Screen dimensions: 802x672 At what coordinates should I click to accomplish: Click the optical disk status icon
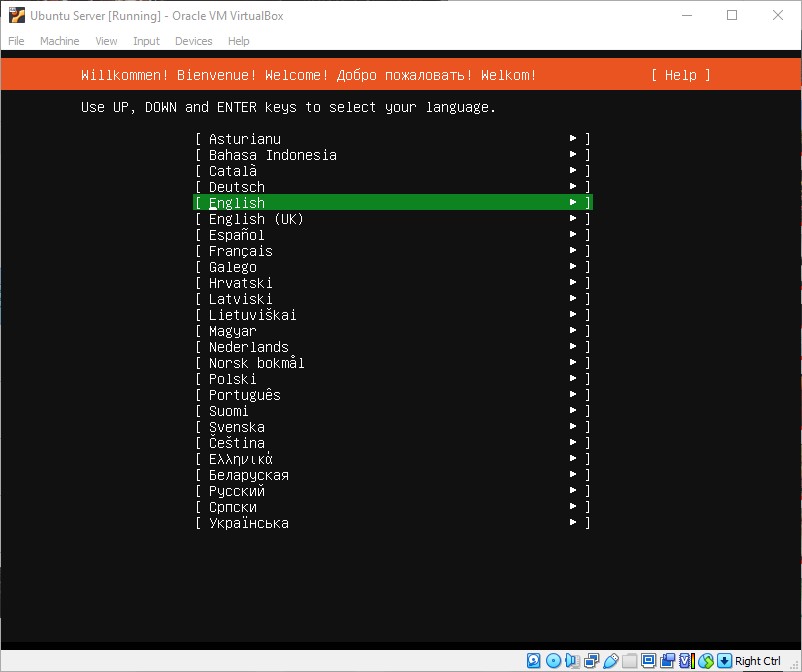(553, 661)
